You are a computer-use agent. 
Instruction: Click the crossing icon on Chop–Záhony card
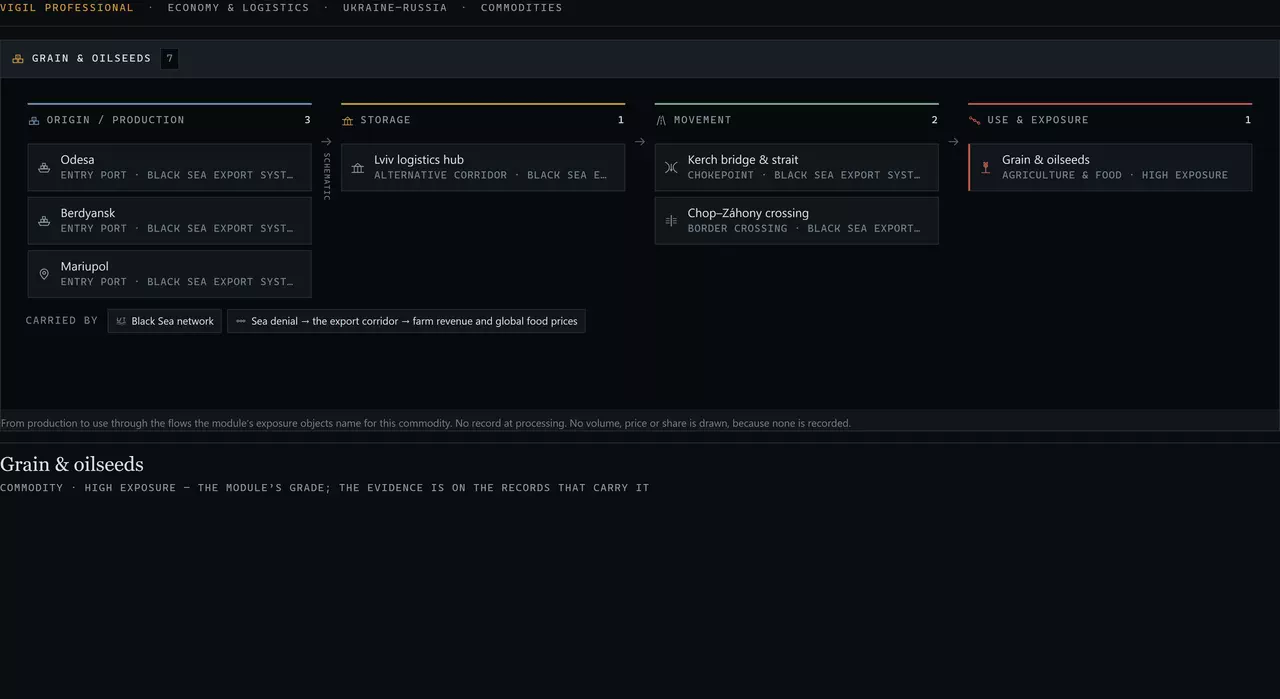pyautogui.click(x=671, y=221)
